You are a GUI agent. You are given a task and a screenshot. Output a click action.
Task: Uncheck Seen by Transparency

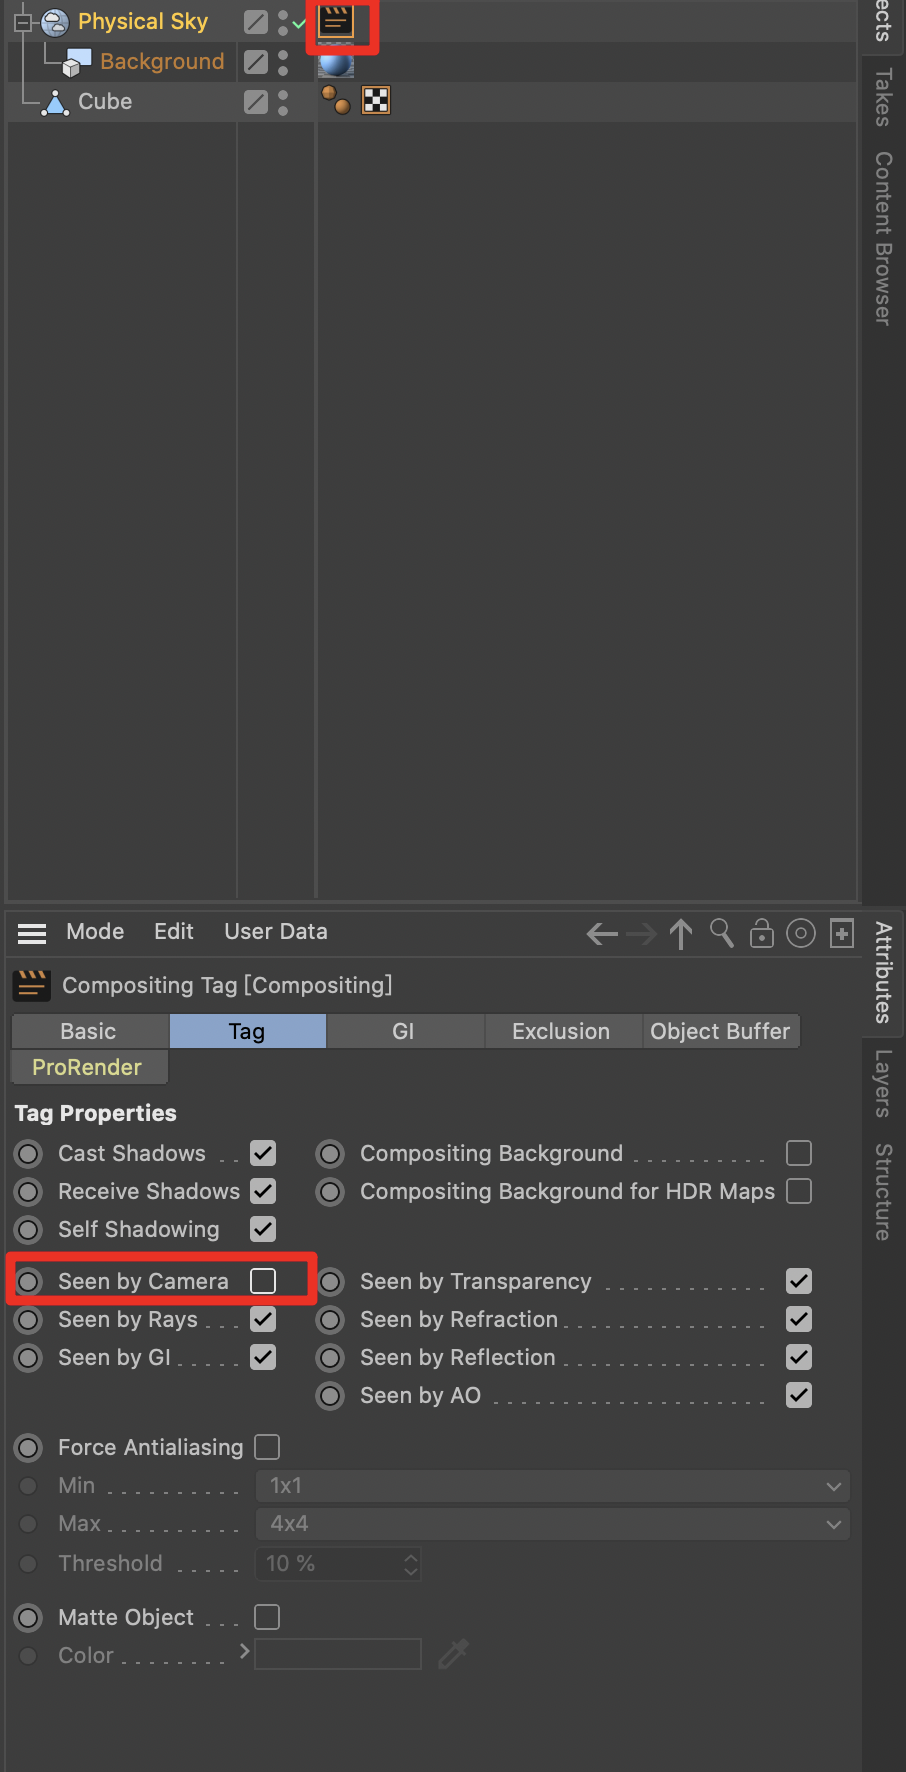click(x=799, y=1281)
